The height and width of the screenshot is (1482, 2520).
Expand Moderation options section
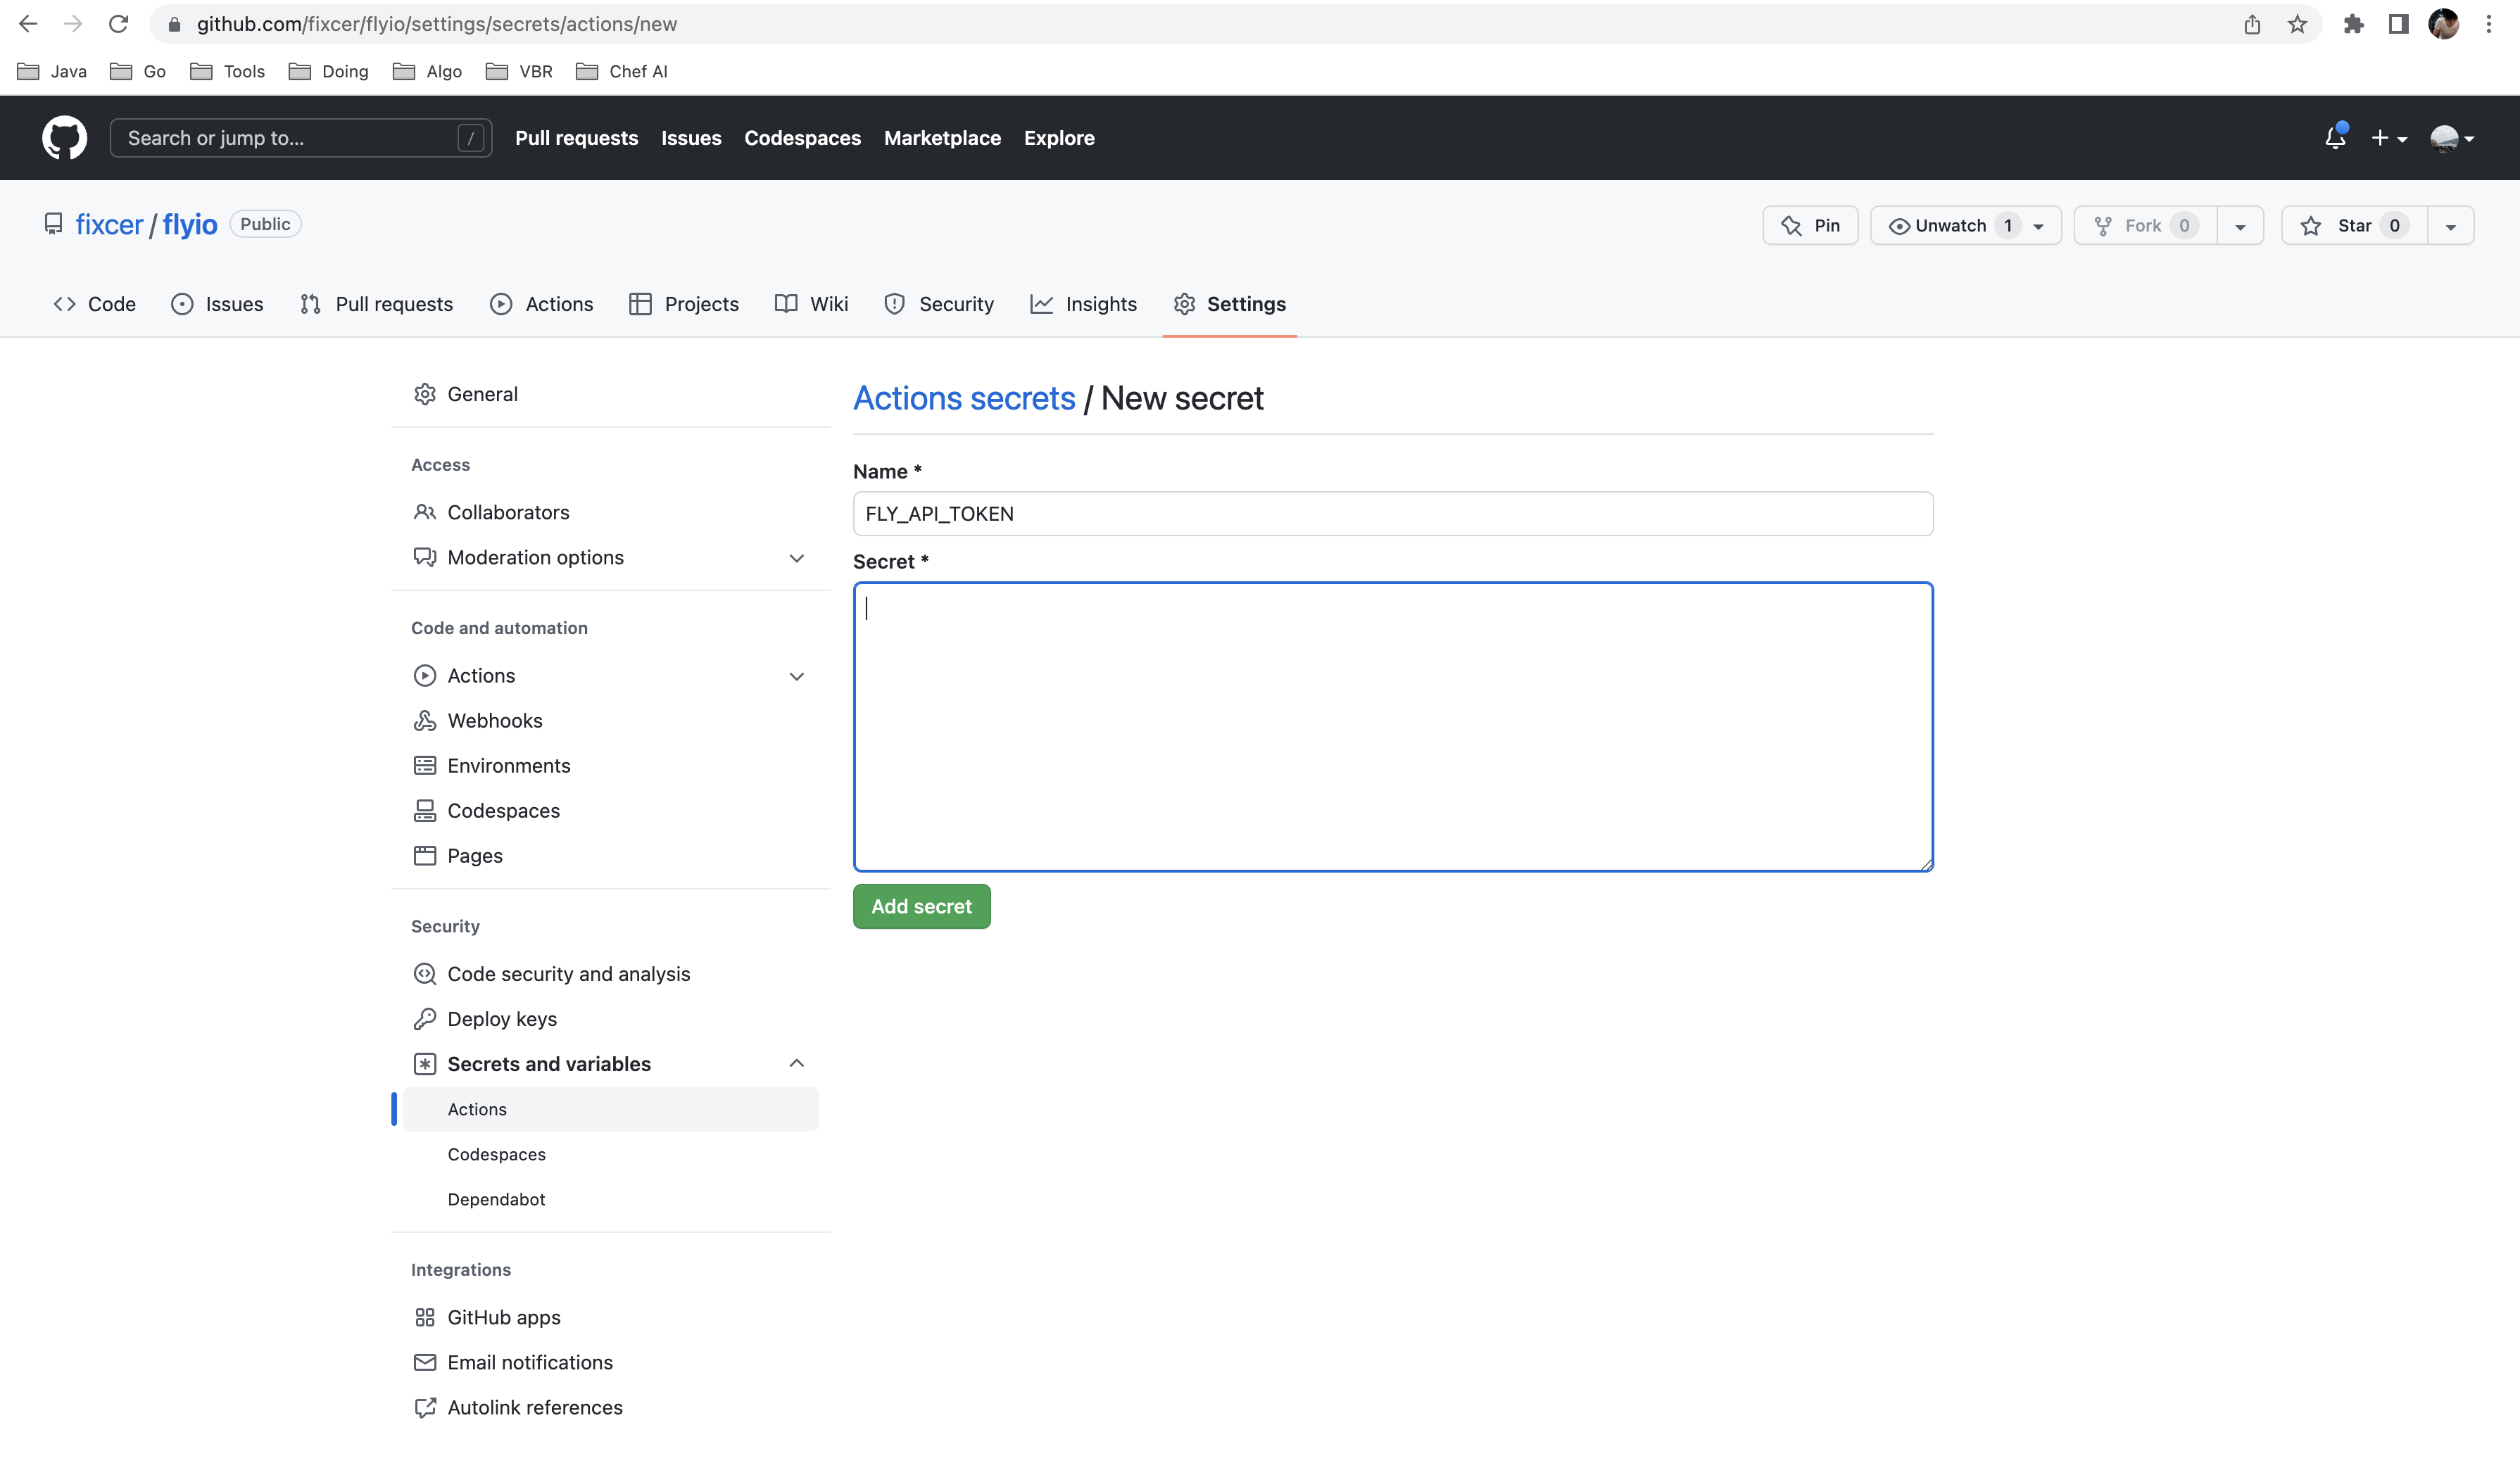pyautogui.click(x=796, y=557)
